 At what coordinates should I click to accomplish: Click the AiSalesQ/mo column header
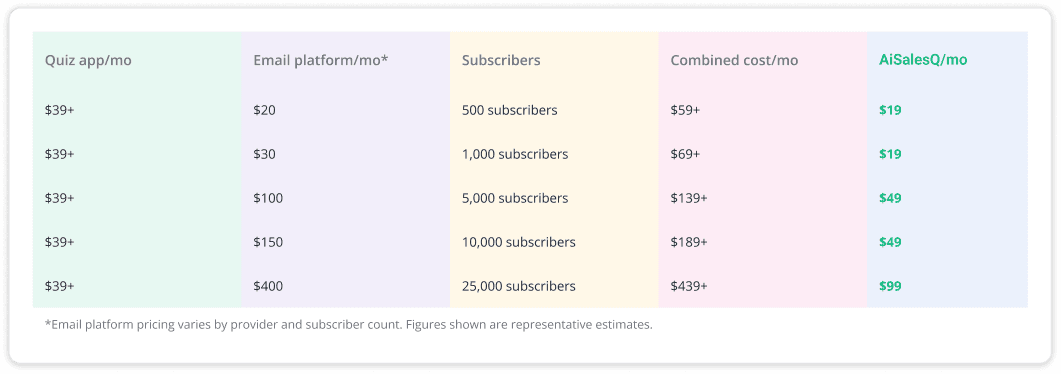(923, 60)
